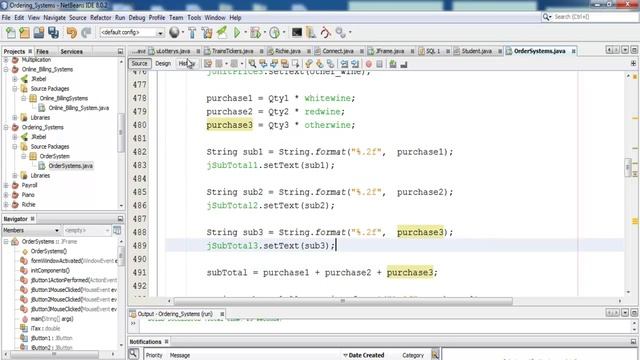Select initComponents() in Navigator
This screenshot has width=640, height=360.
[50, 270]
